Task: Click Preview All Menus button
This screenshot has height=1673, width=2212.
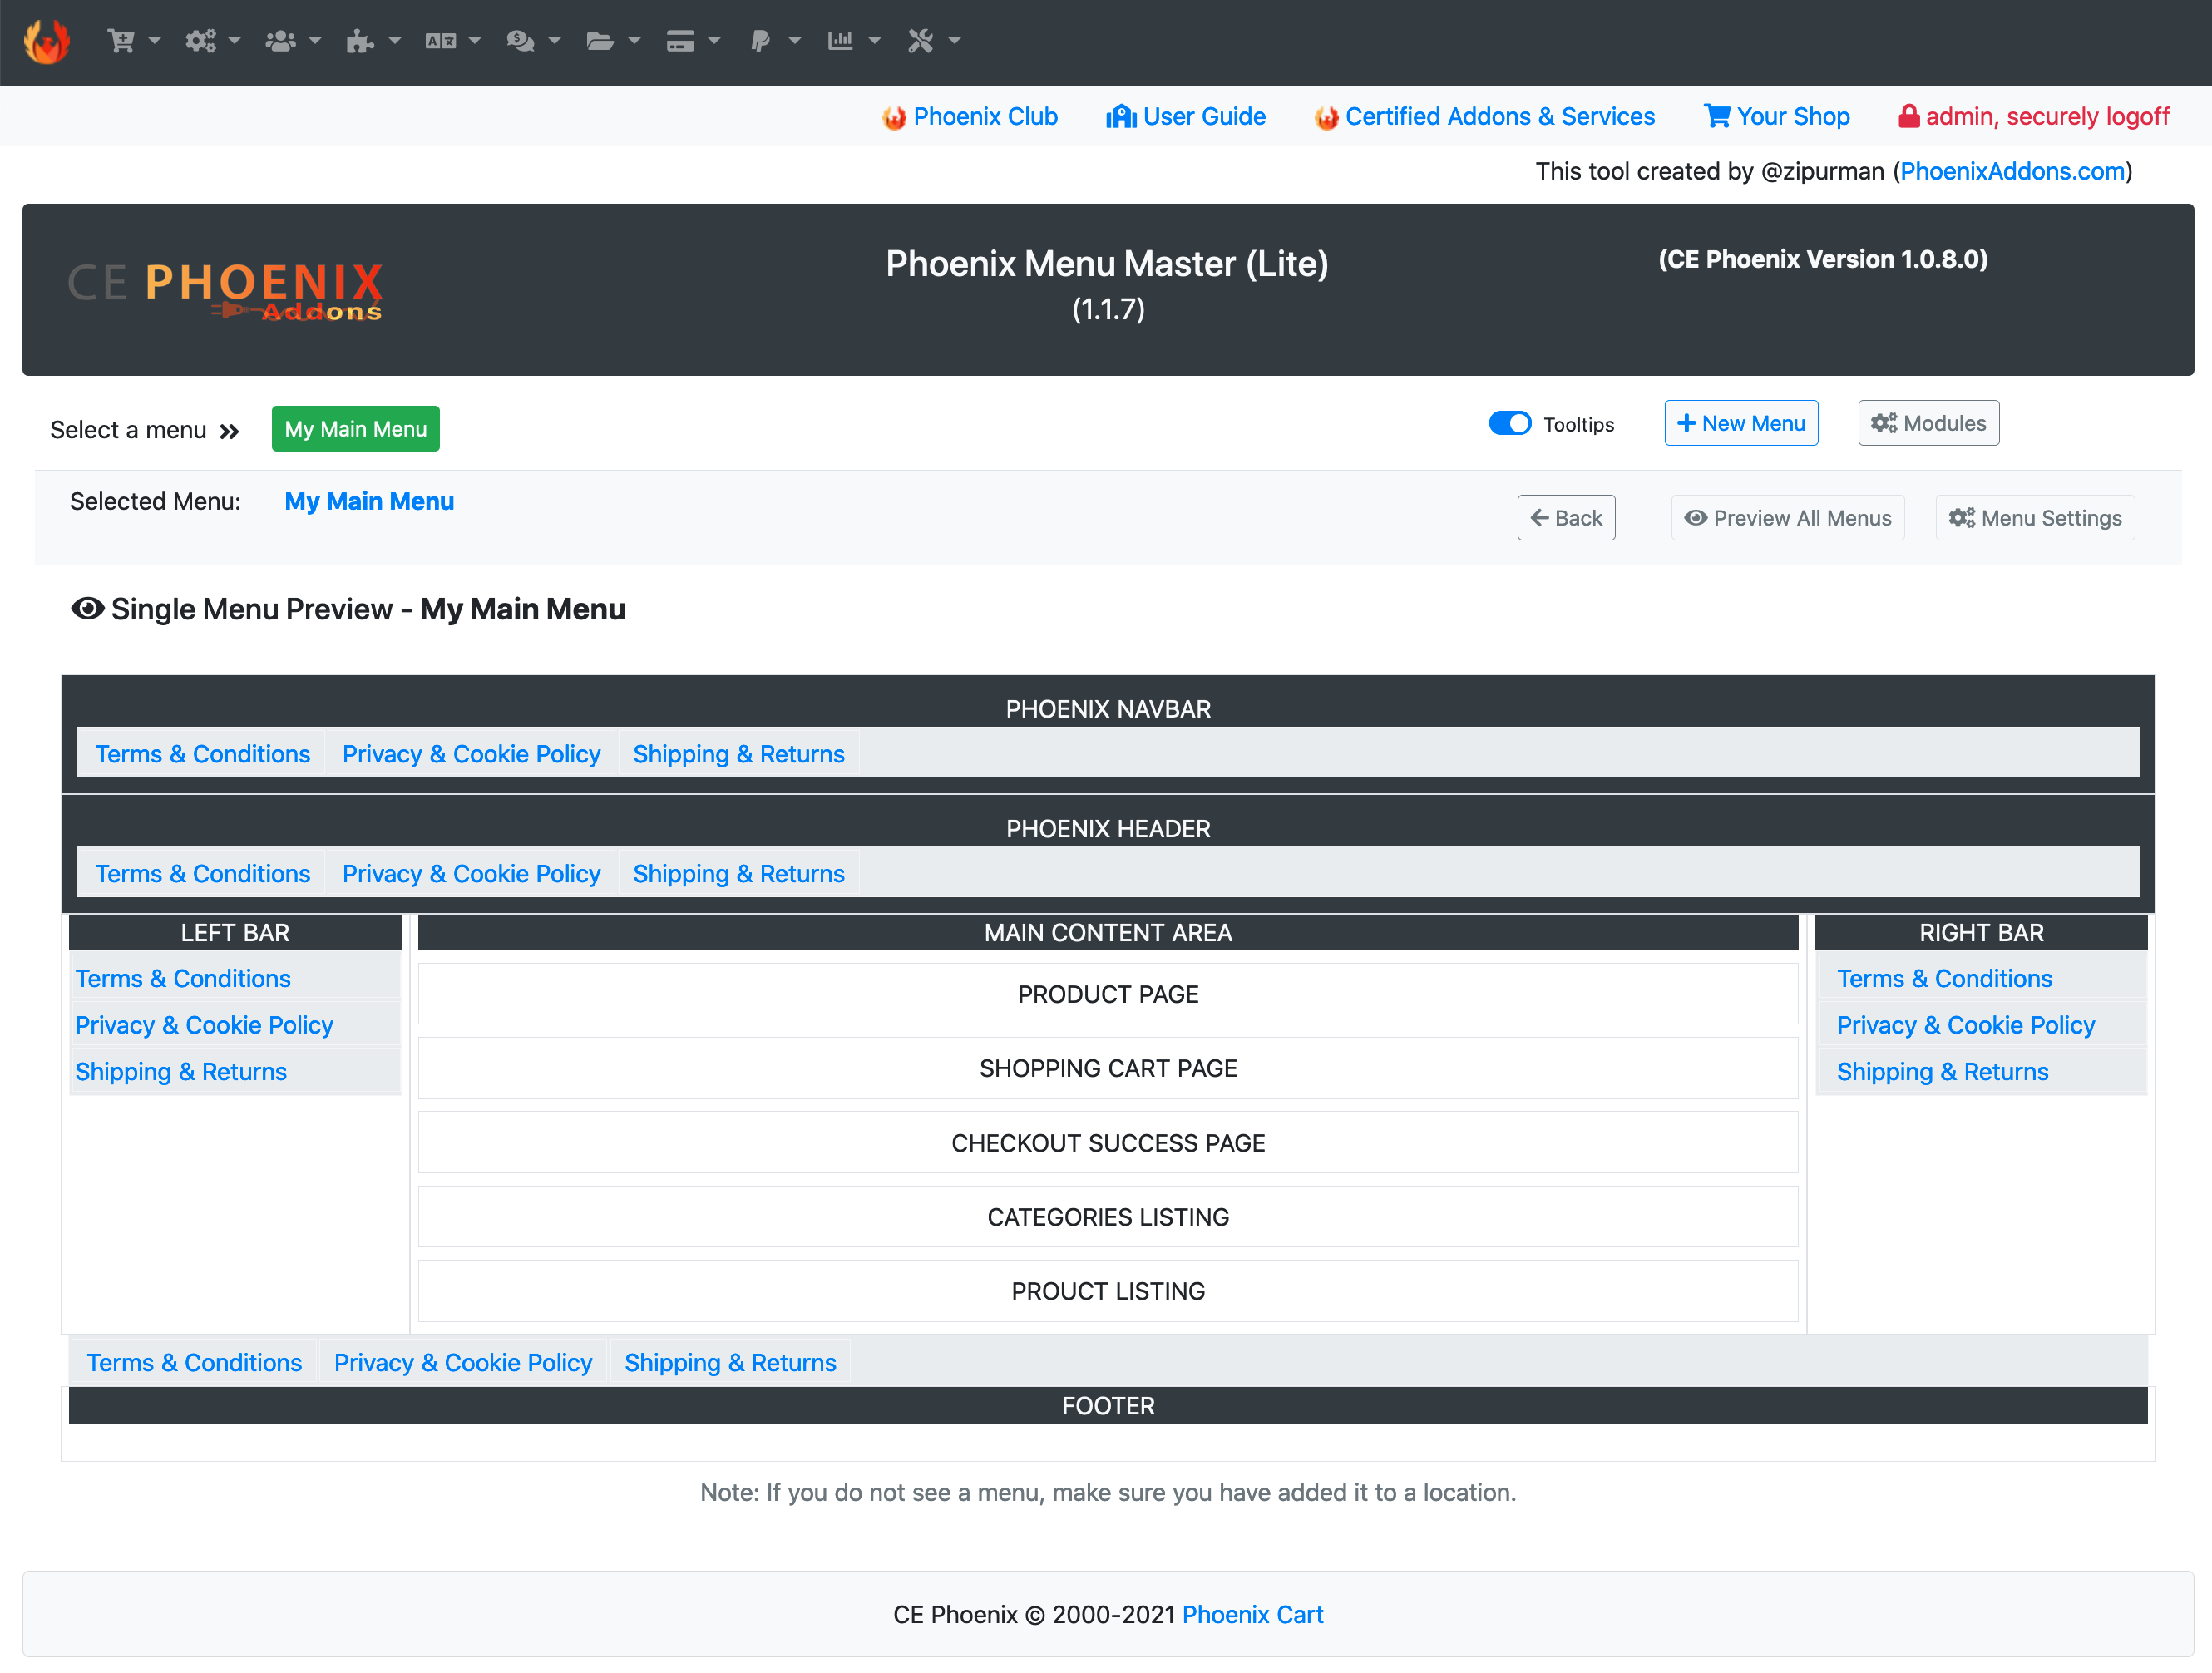Action: 1788,519
